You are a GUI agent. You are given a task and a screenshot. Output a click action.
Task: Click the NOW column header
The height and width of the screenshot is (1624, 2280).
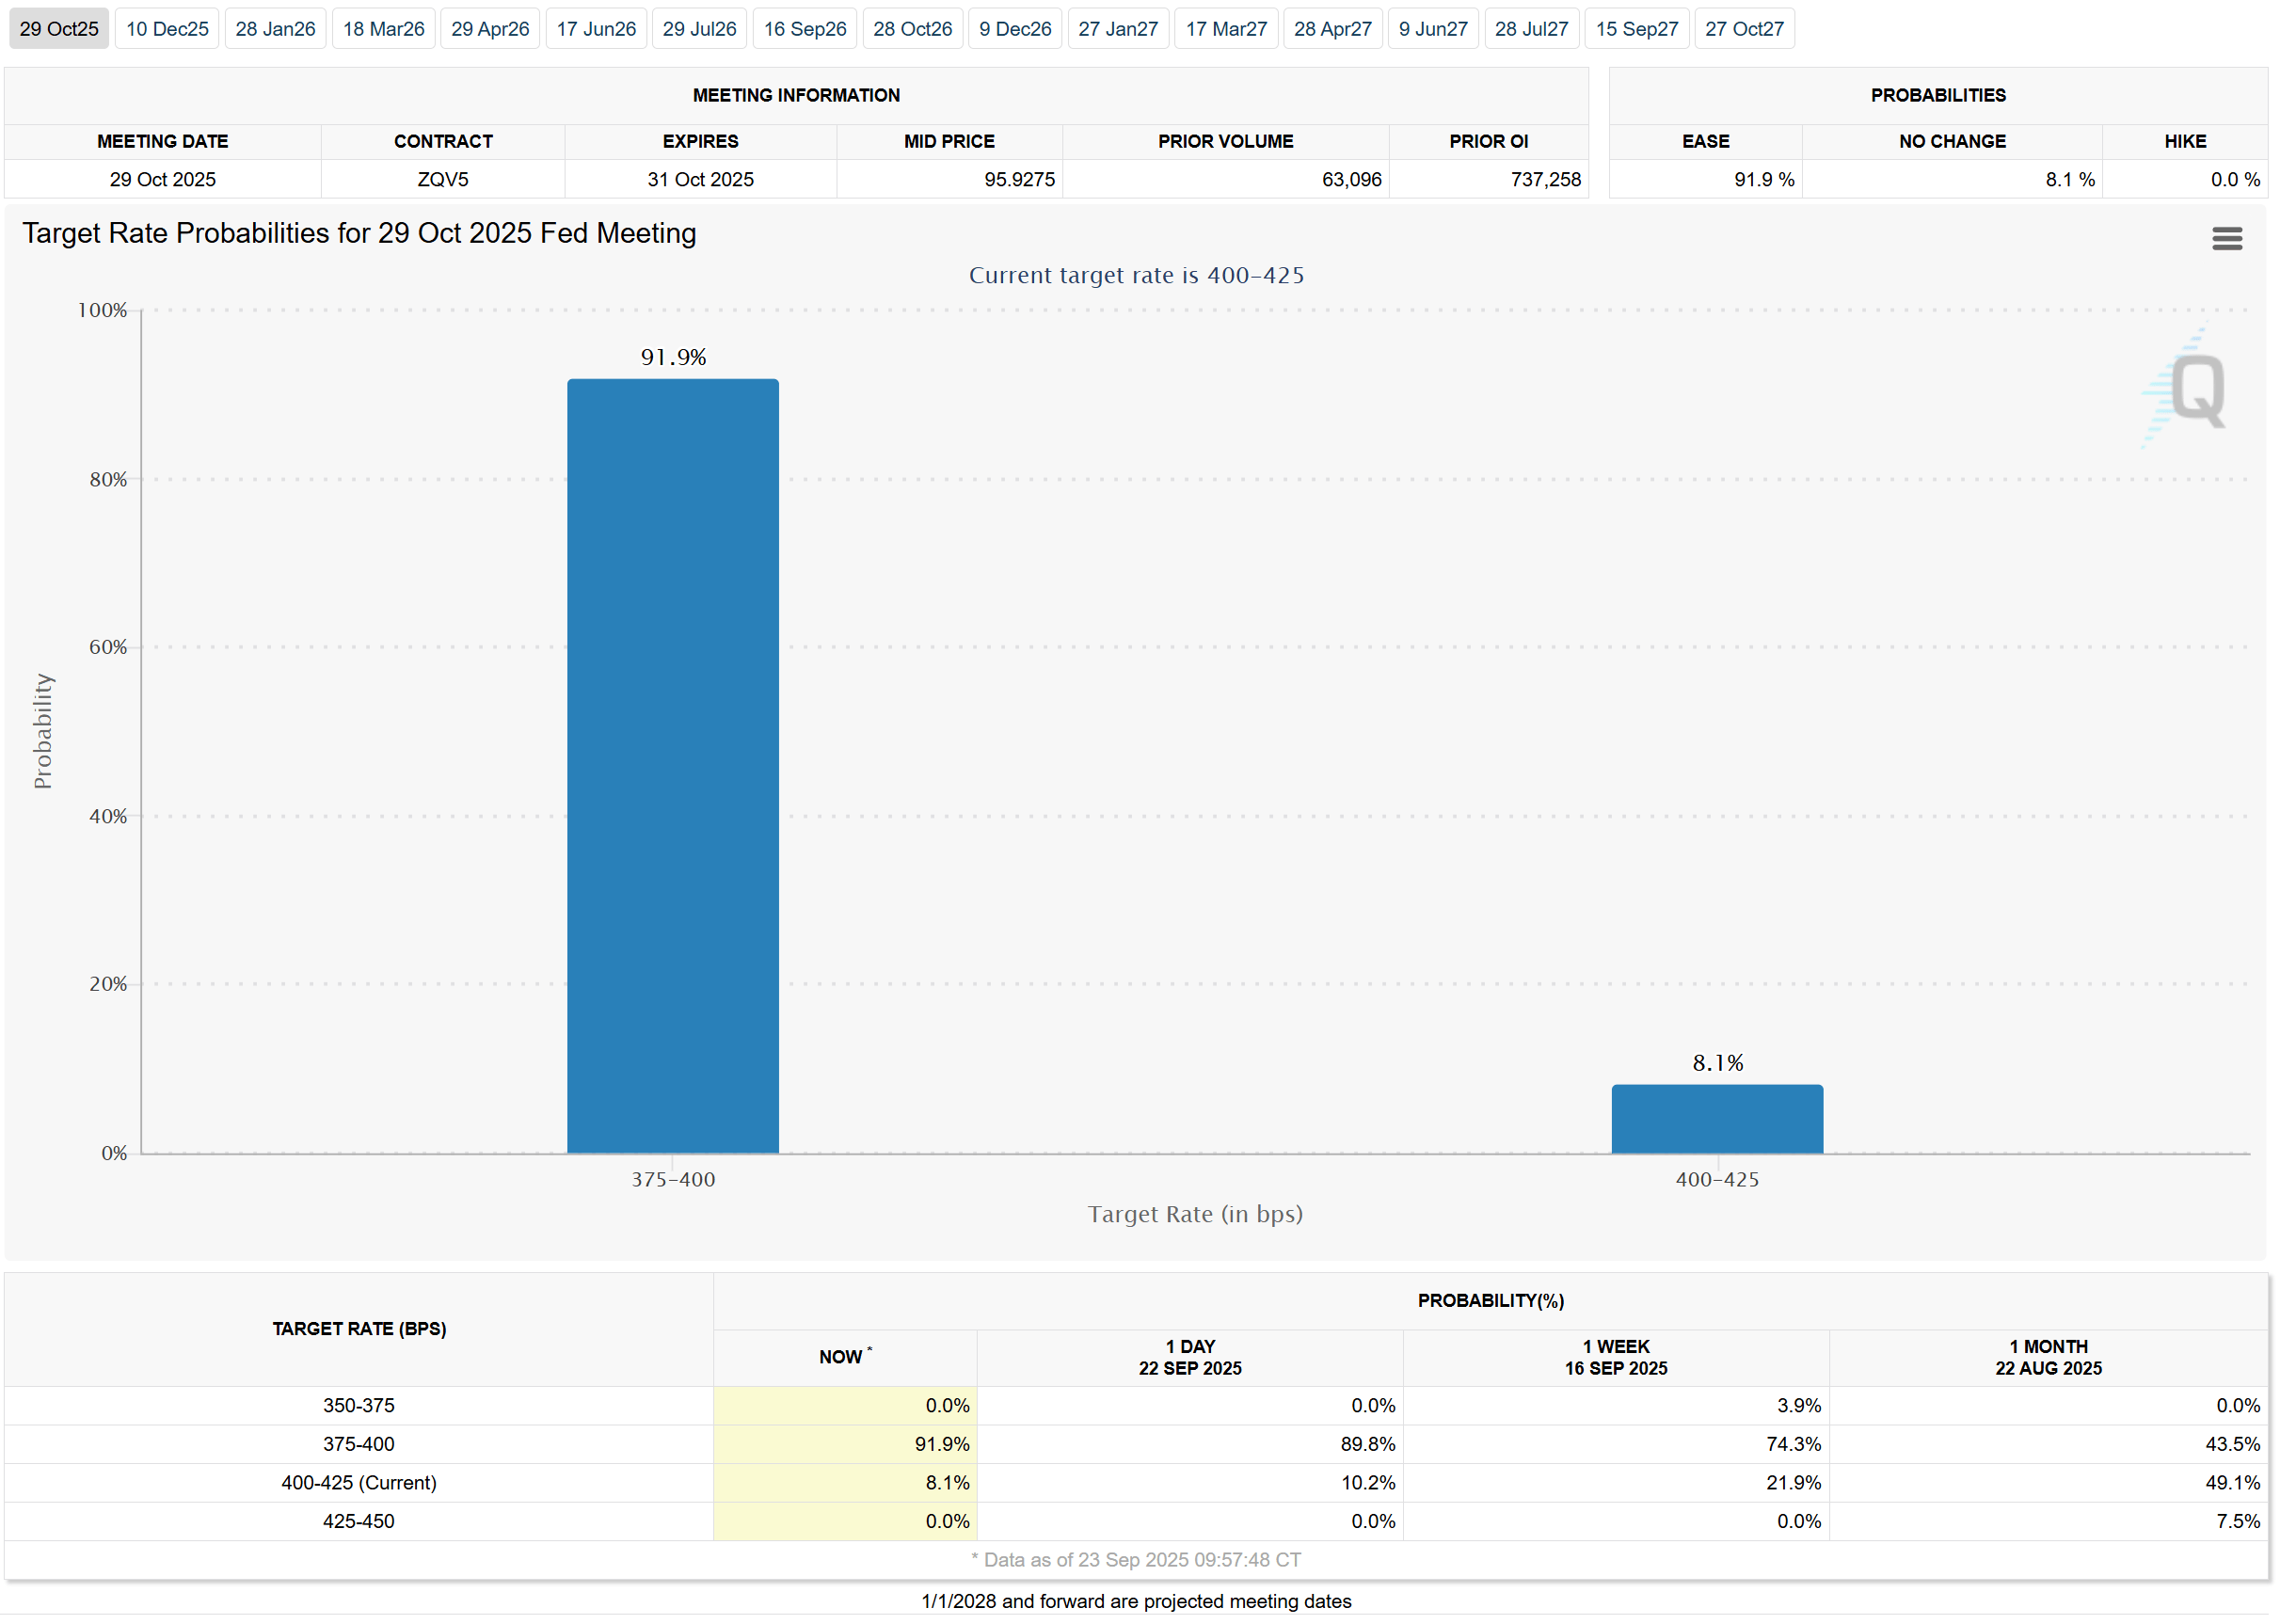[x=845, y=1357]
